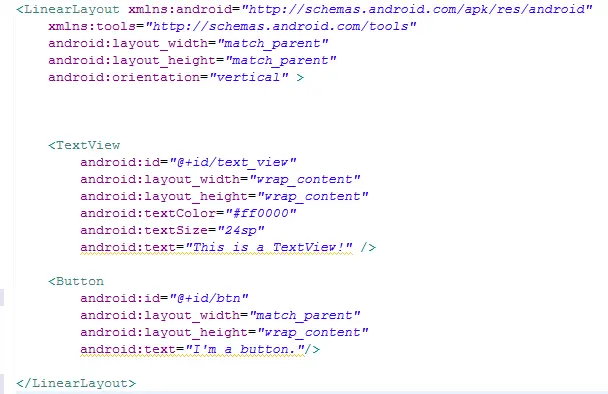Click the <Button opening tag

(x=76, y=281)
